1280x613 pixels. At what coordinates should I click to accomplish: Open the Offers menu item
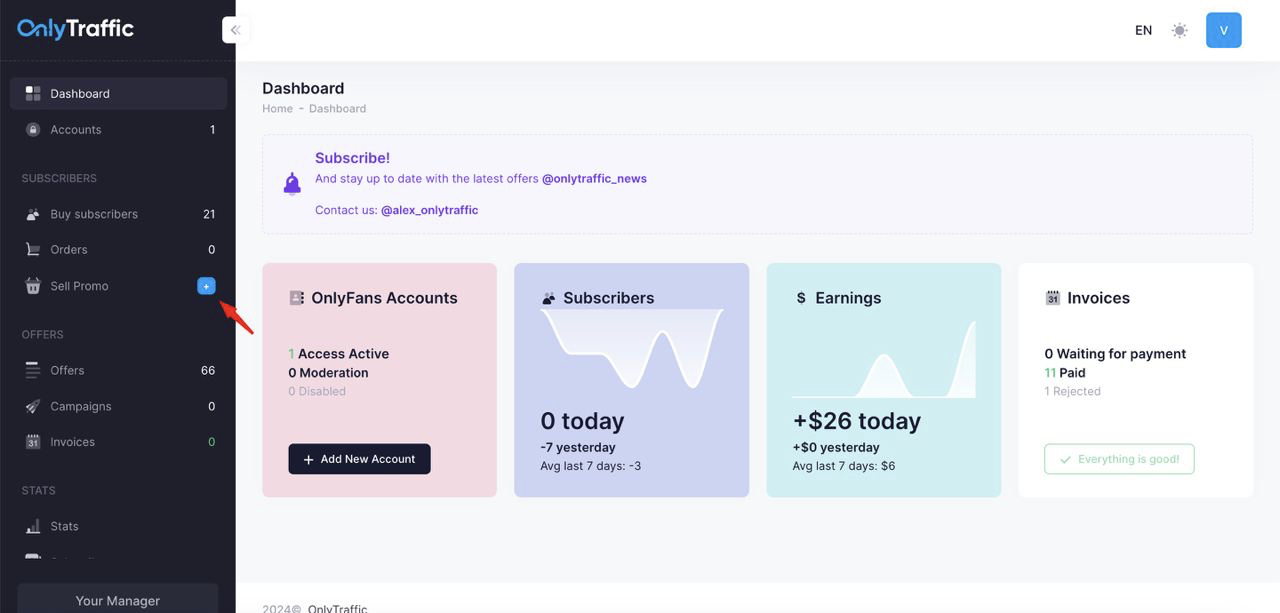click(x=67, y=370)
